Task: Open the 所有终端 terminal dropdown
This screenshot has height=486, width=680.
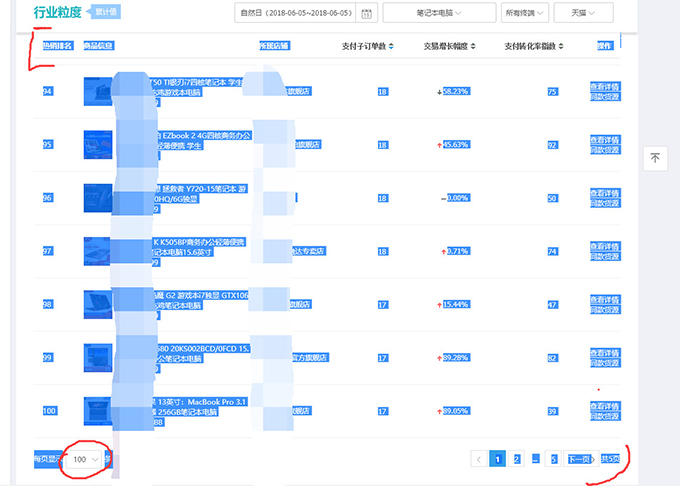Action: (x=525, y=13)
